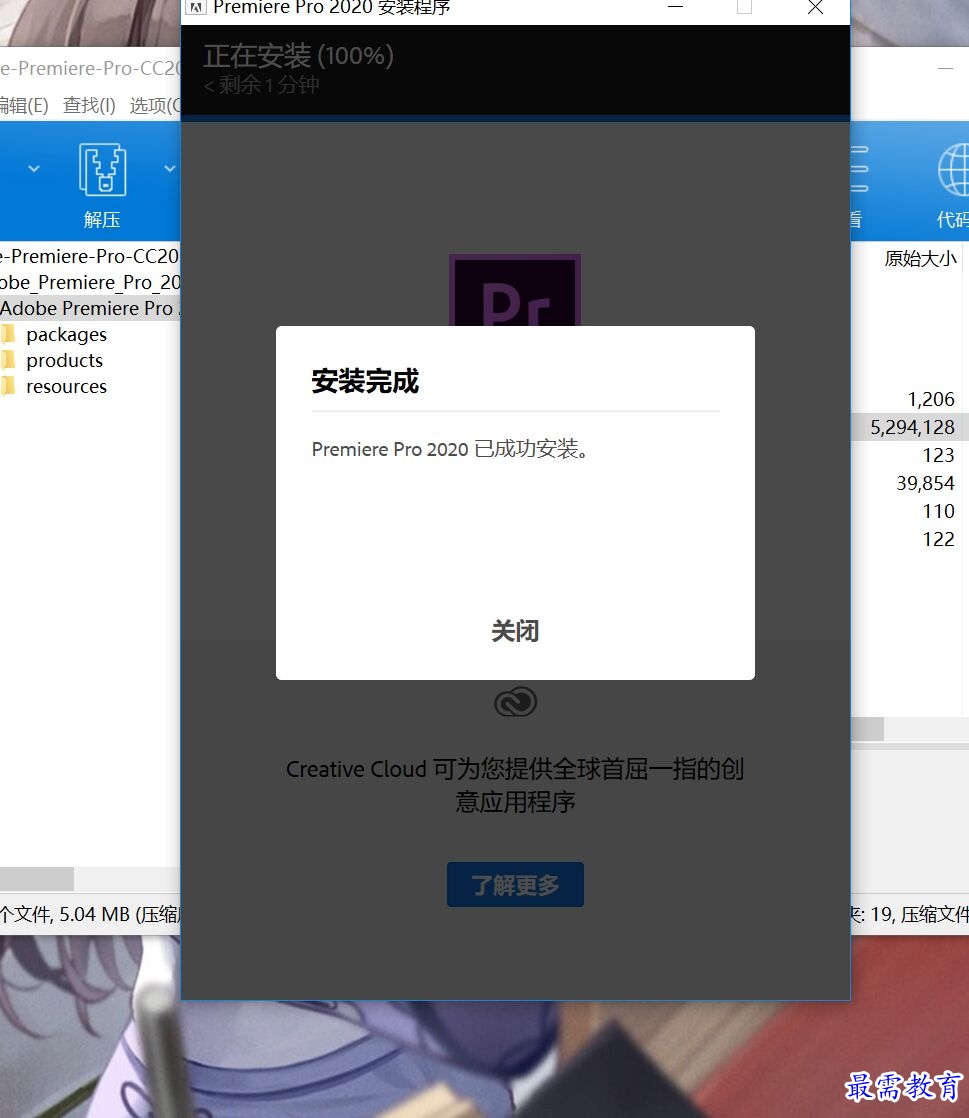Viewport: 969px width, 1118px height.
Task: Select the packages folder
Action: pos(66,334)
